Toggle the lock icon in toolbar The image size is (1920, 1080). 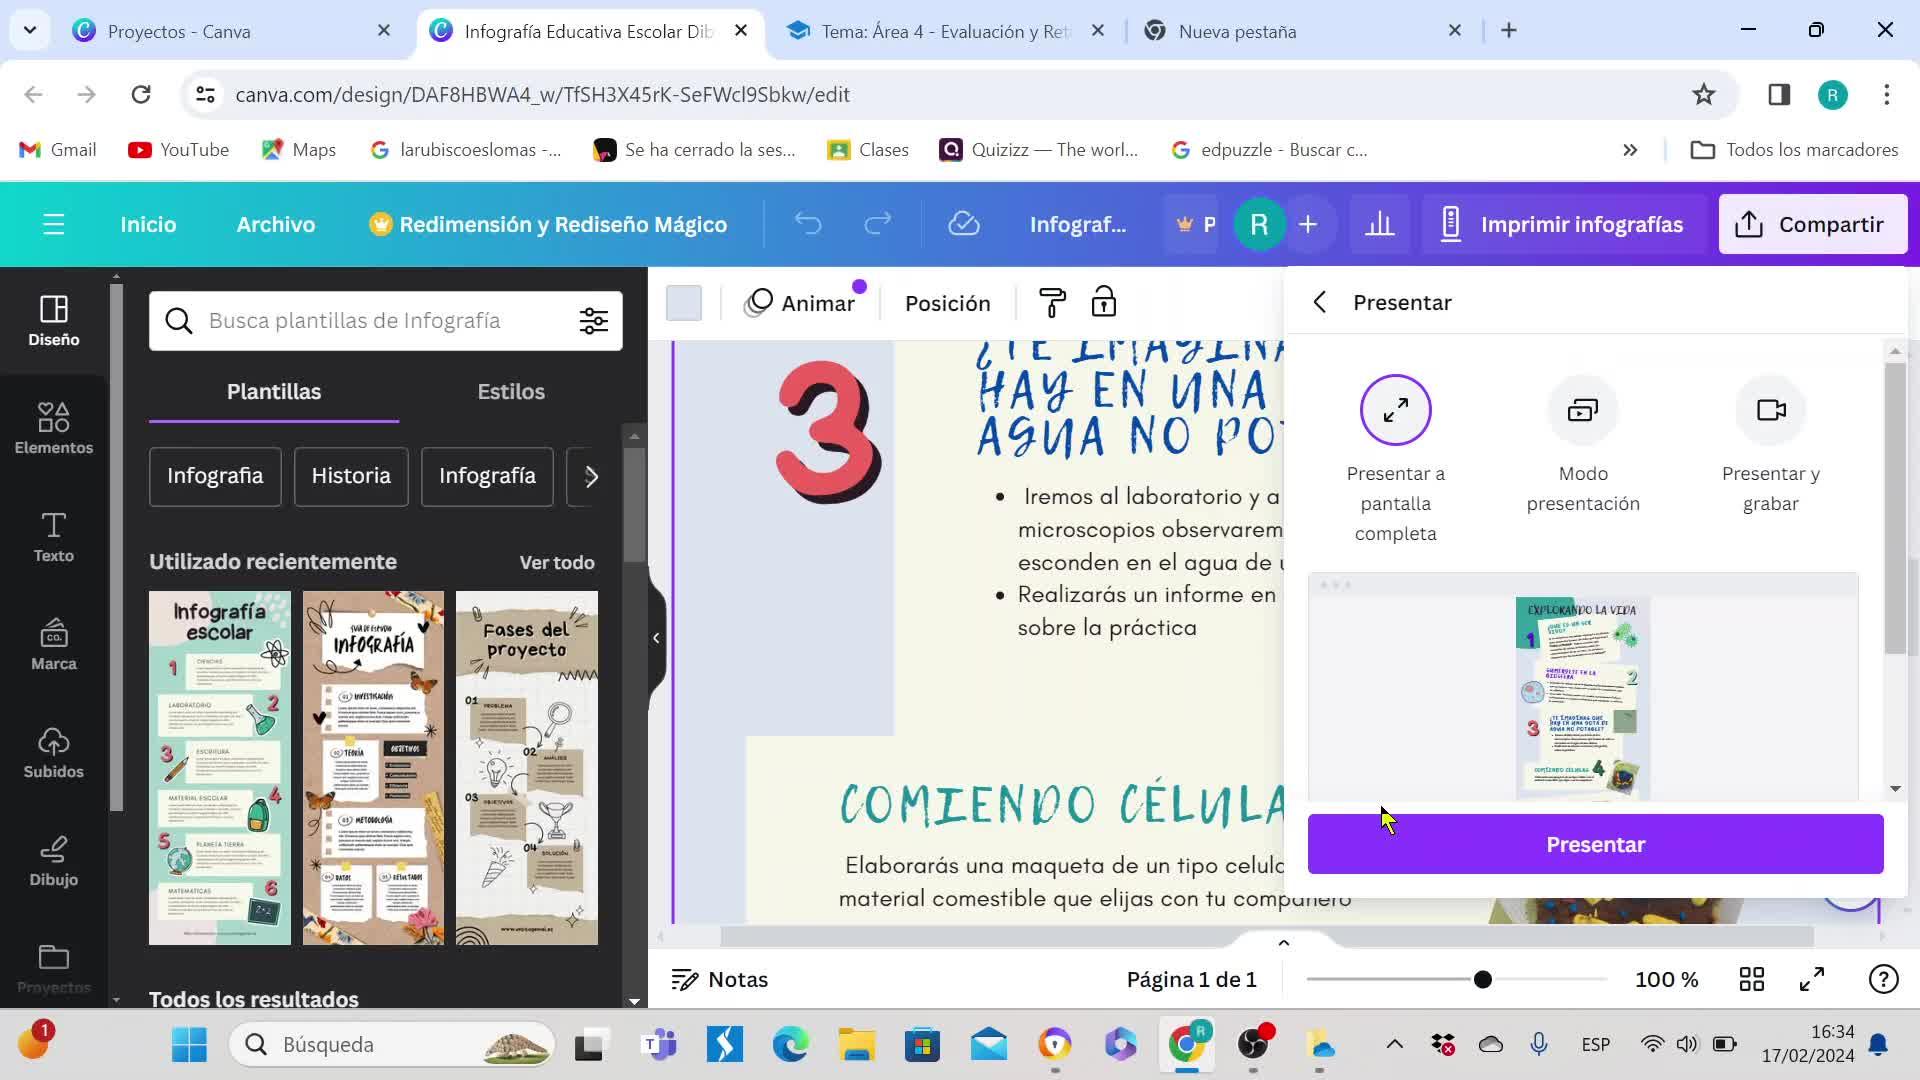click(x=1103, y=302)
